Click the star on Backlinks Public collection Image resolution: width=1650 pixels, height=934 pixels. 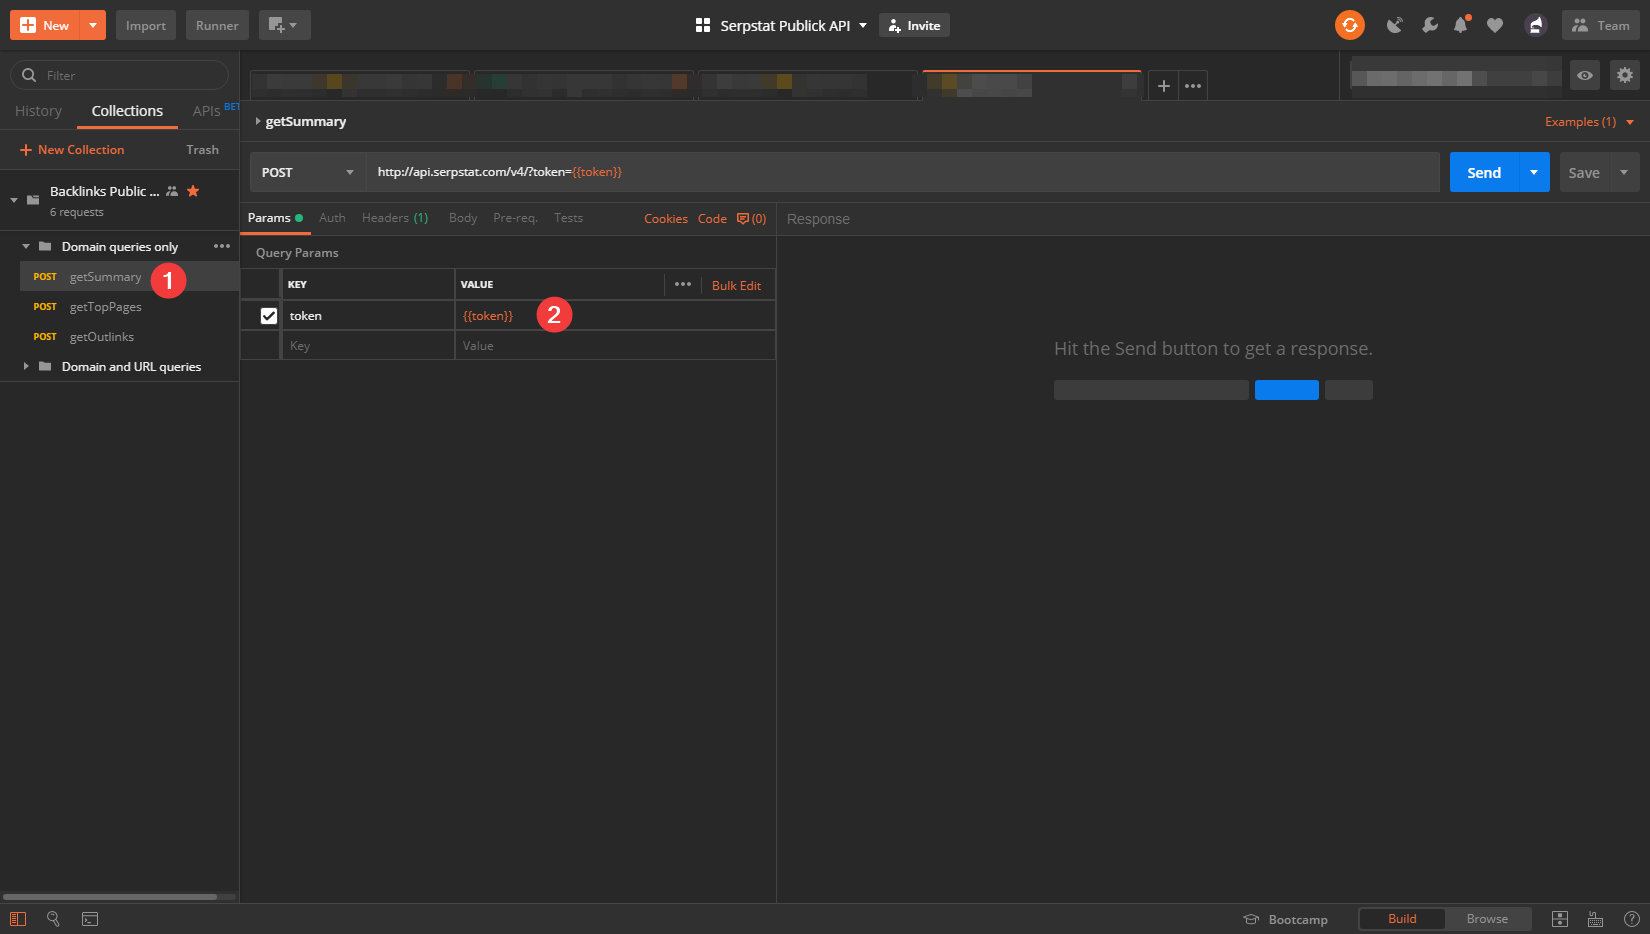coord(193,191)
